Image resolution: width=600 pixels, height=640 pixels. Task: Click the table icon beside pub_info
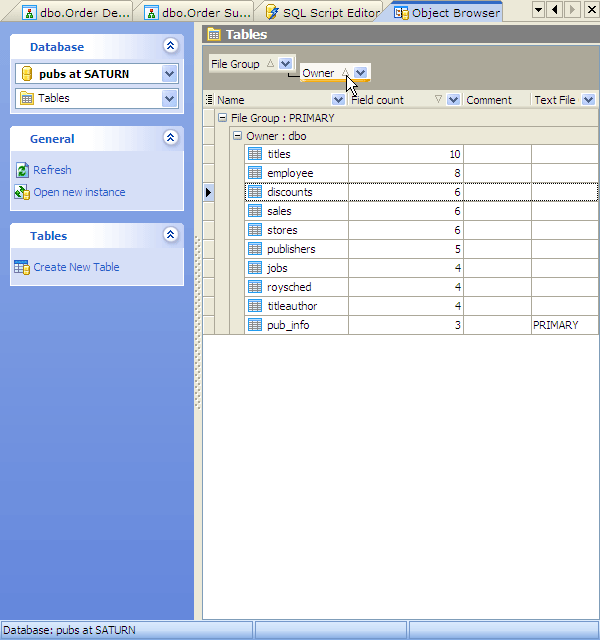[x=255, y=325]
